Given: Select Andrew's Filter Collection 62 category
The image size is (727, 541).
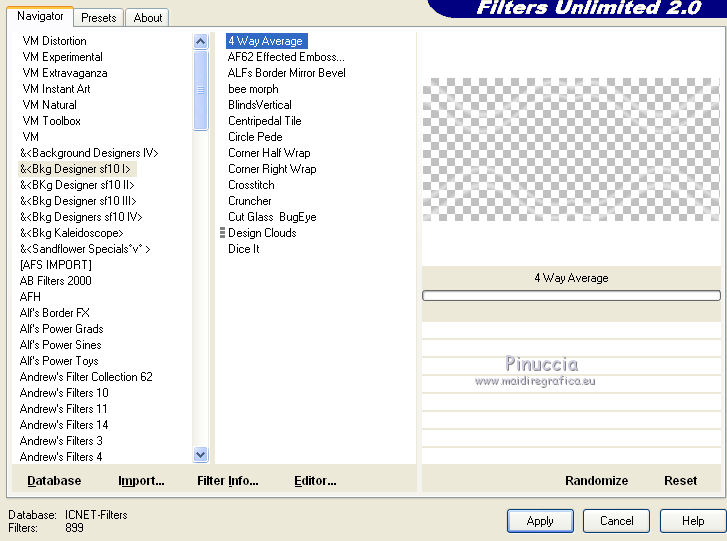Looking at the screenshot, I should (86, 377).
